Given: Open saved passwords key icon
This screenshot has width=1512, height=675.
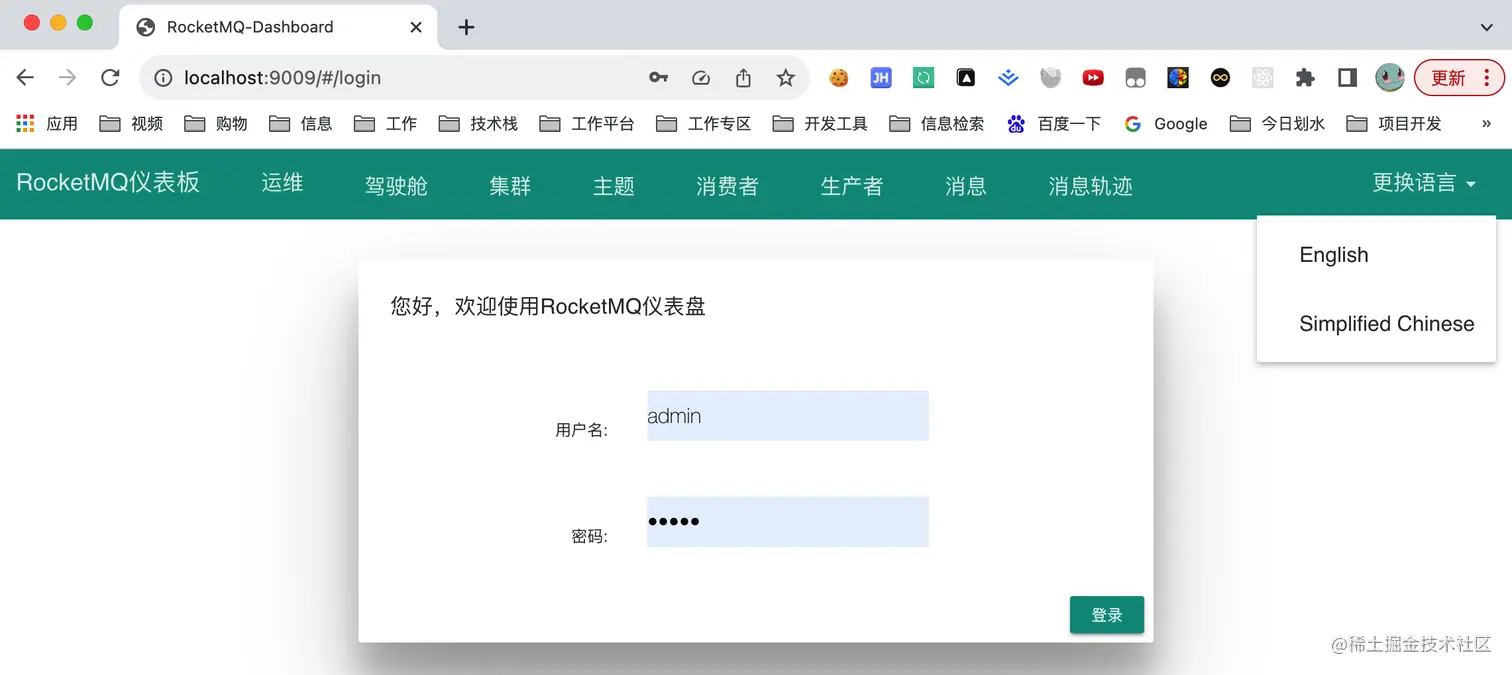Looking at the screenshot, I should [x=658, y=78].
